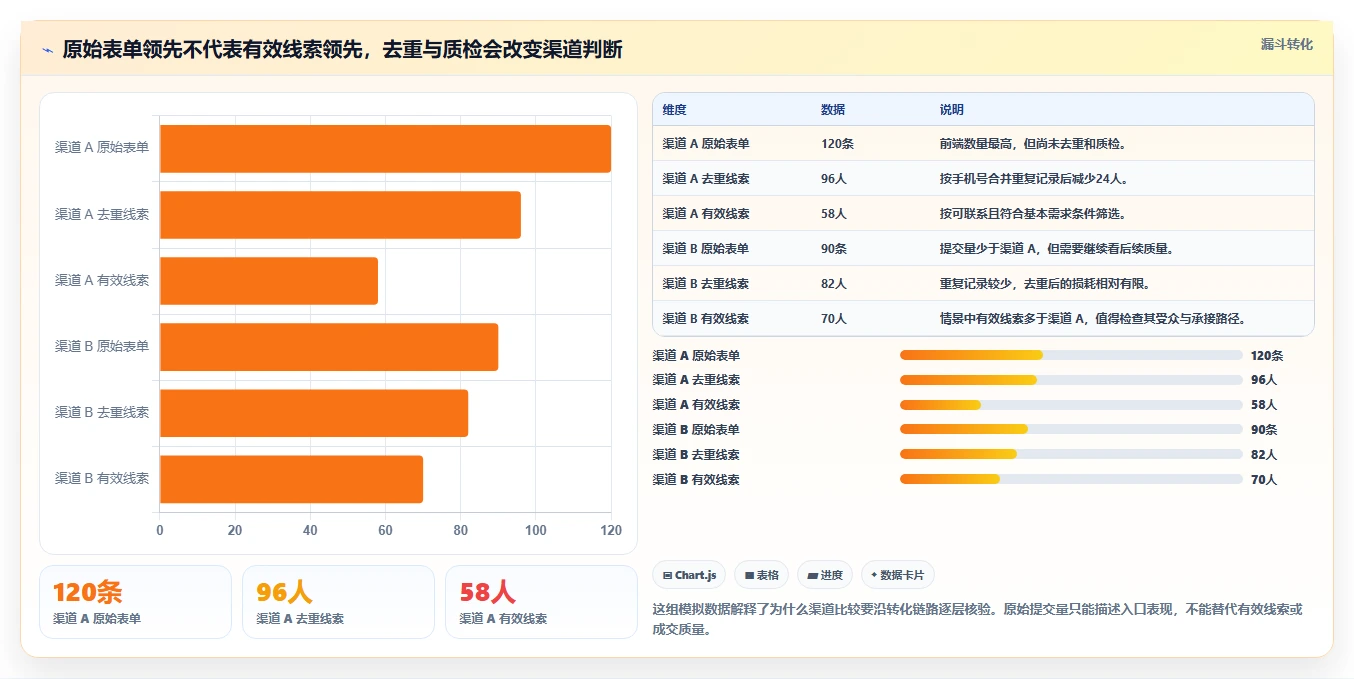
Task: Select the Chart.js chip
Action: coord(690,575)
